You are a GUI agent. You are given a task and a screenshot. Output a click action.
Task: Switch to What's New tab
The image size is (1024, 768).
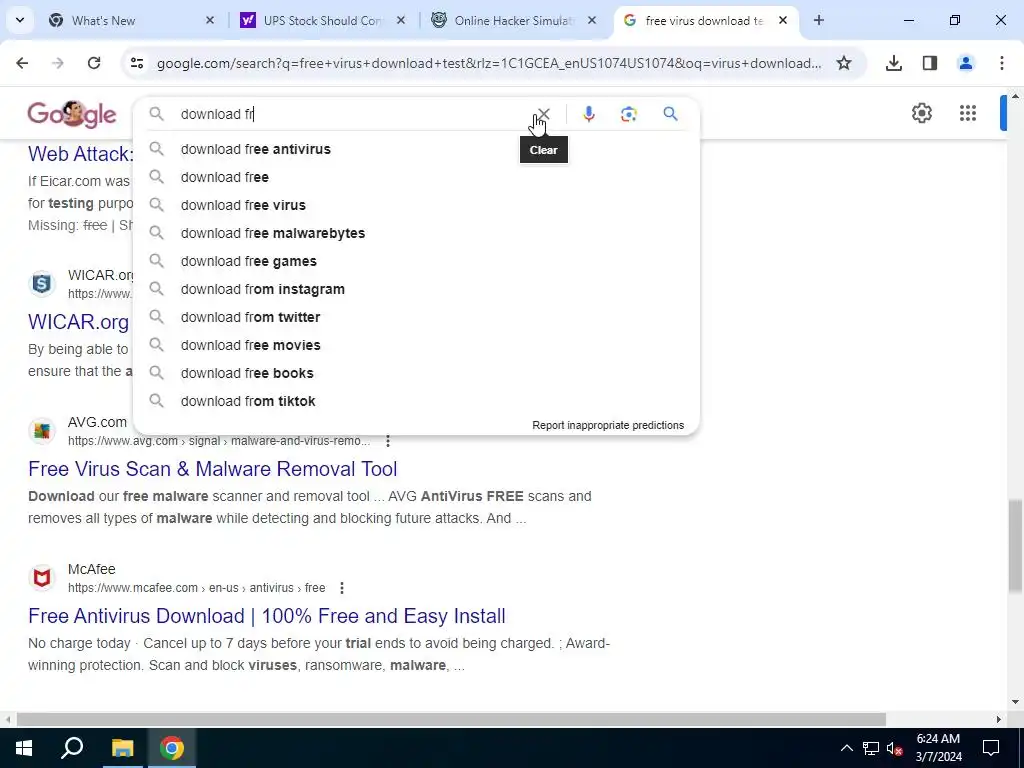coord(131,20)
